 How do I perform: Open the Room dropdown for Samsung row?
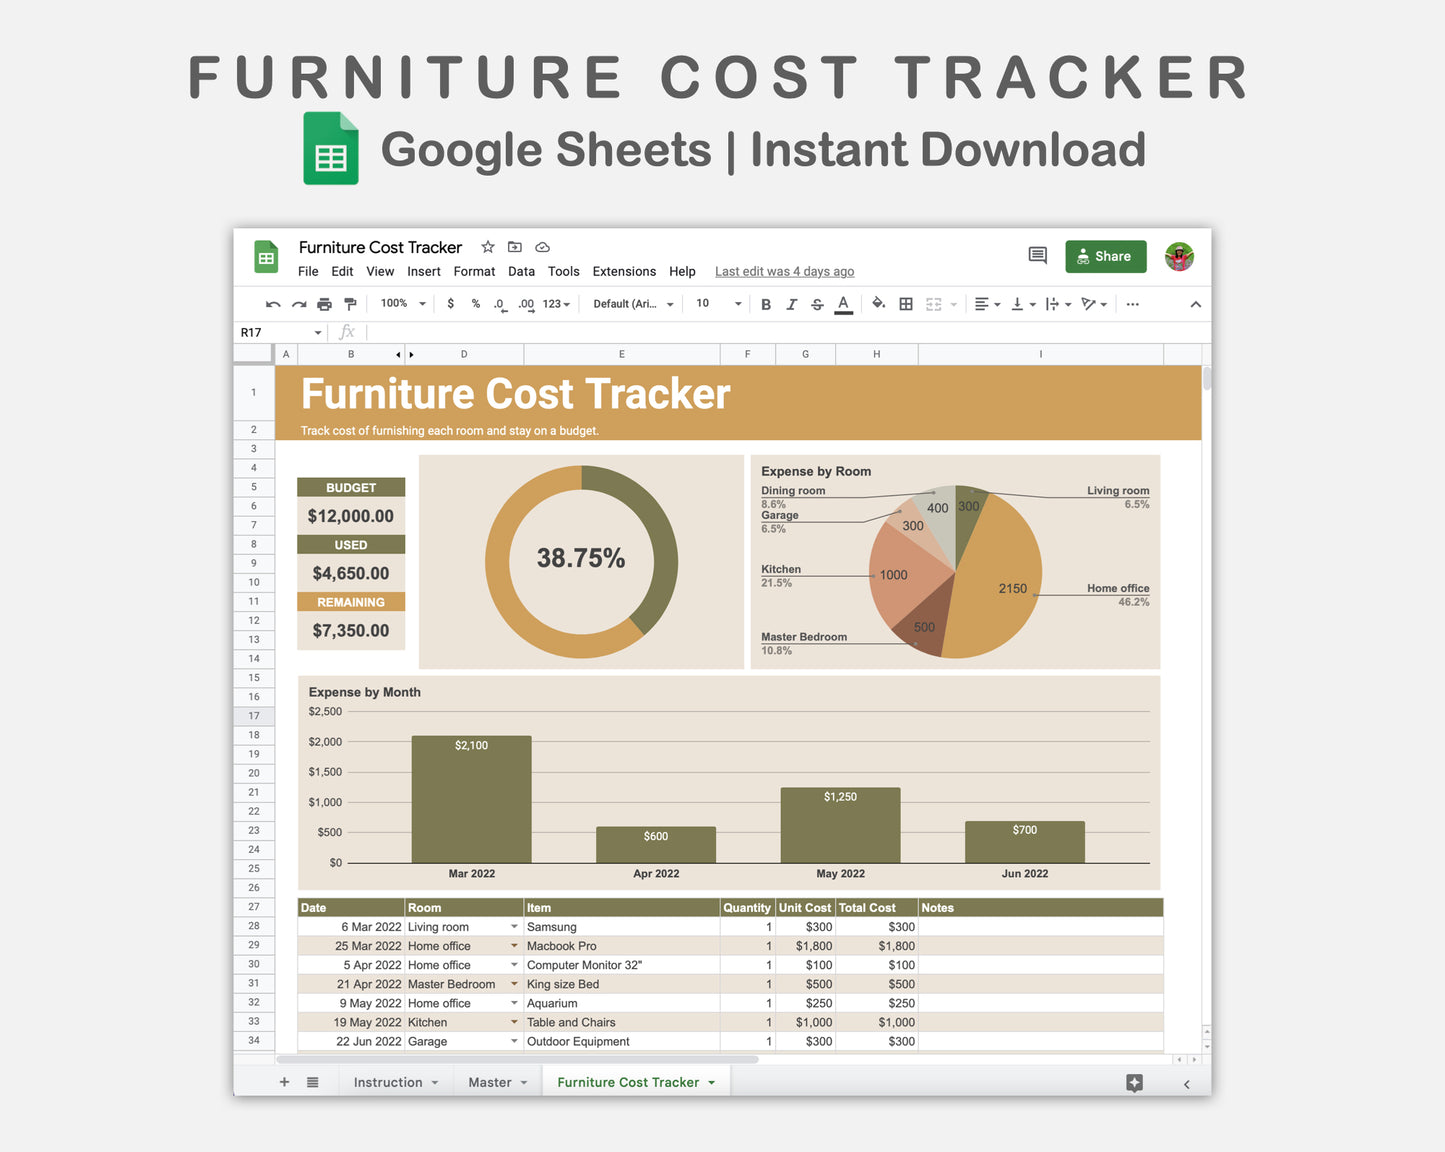coord(514,926)
